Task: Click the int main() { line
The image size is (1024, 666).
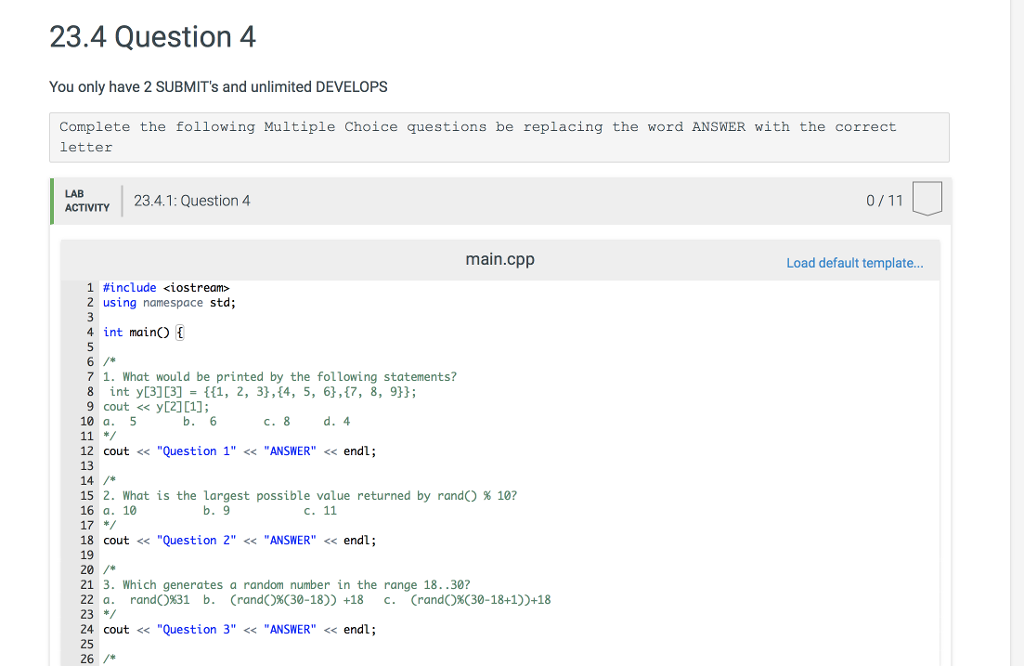Action: click(x=144, y=332)
